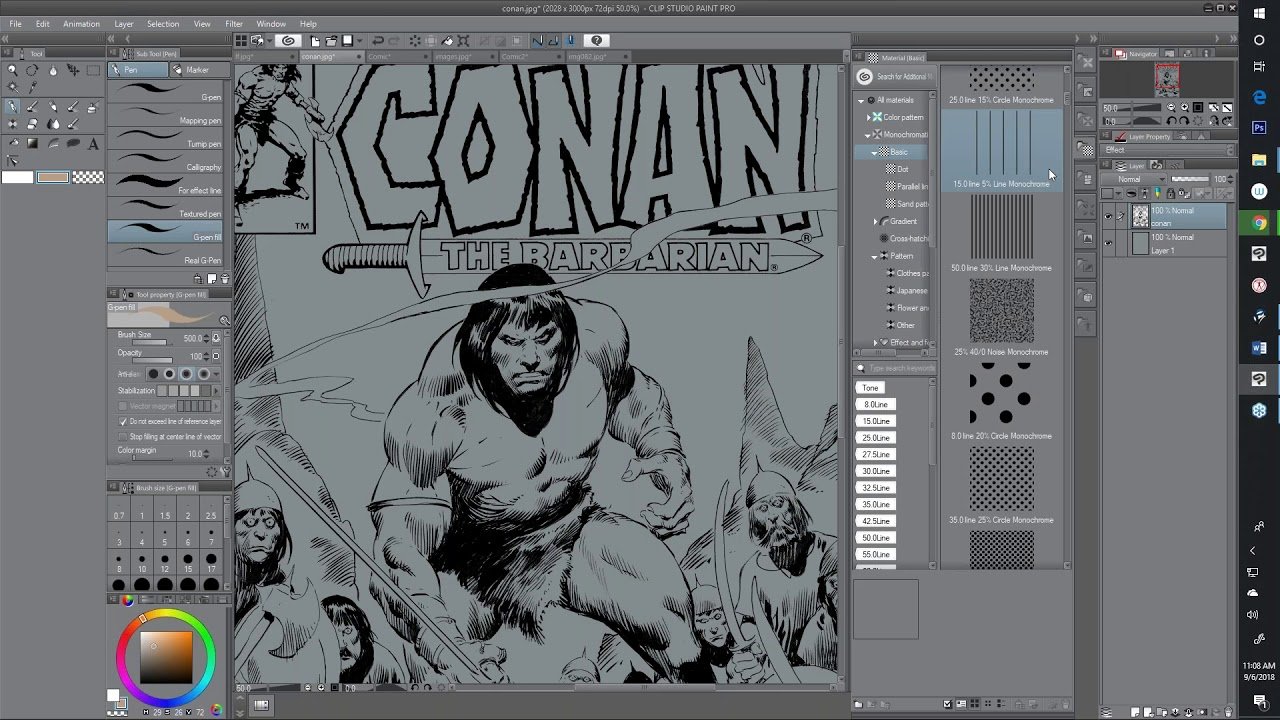This screenshot has height=720, width=1280.
Task: Select the Pen tool in tool palette
Action: 12,107
